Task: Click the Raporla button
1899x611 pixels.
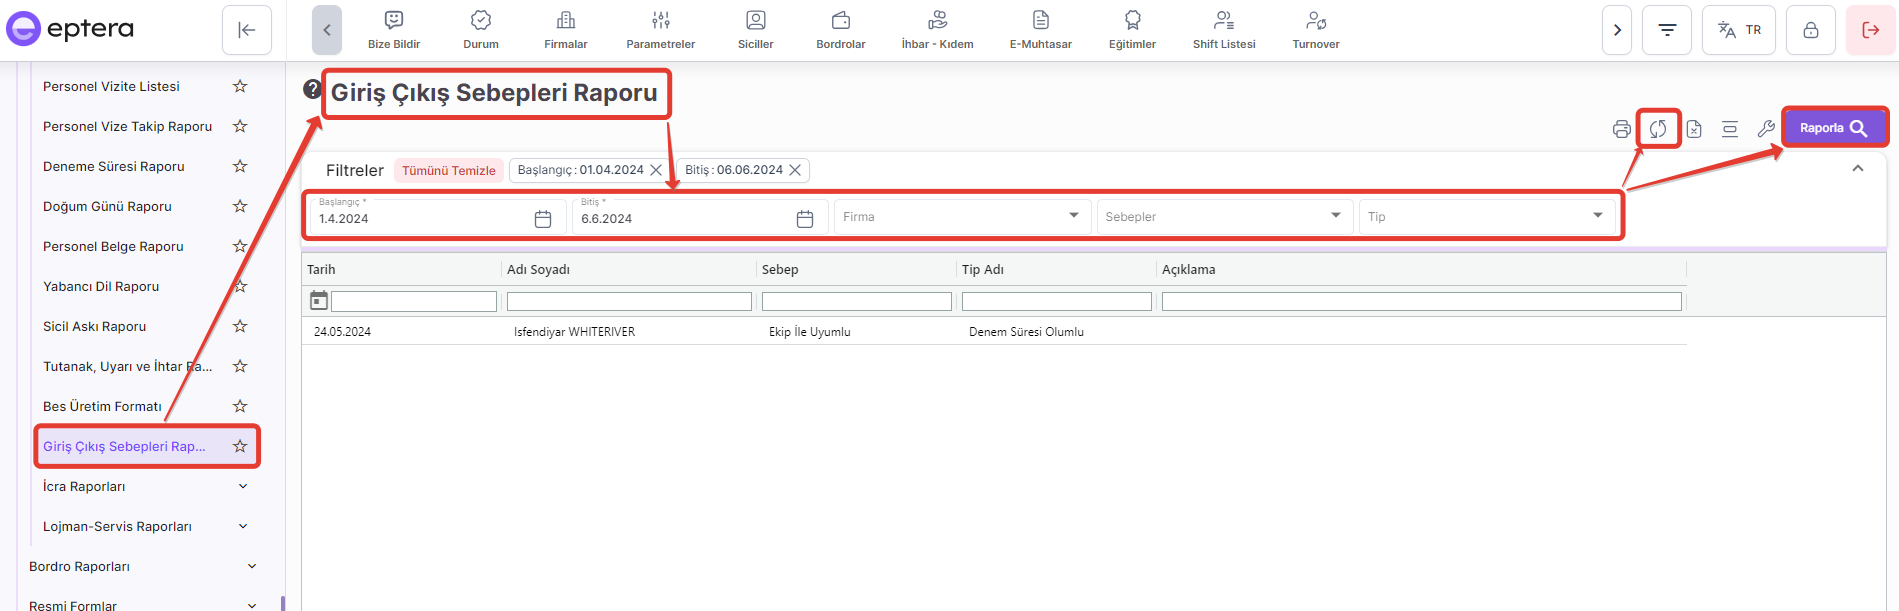Action: (1833, 128)
